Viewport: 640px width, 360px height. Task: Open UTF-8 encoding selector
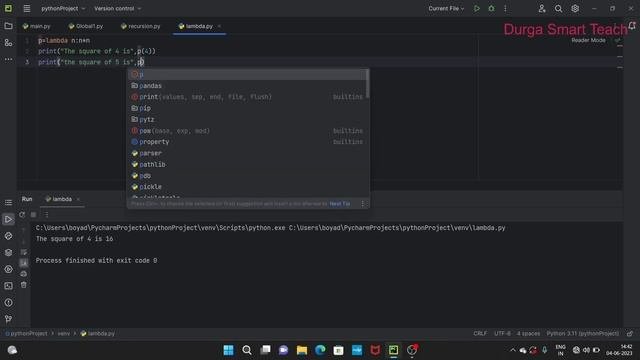tap(502, 333)
